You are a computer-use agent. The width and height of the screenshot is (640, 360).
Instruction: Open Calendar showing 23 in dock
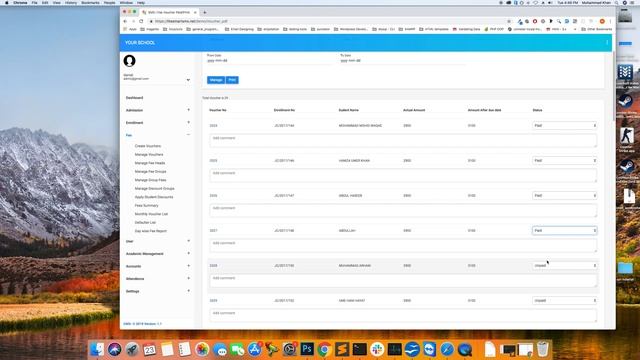(x=149, y=349)
